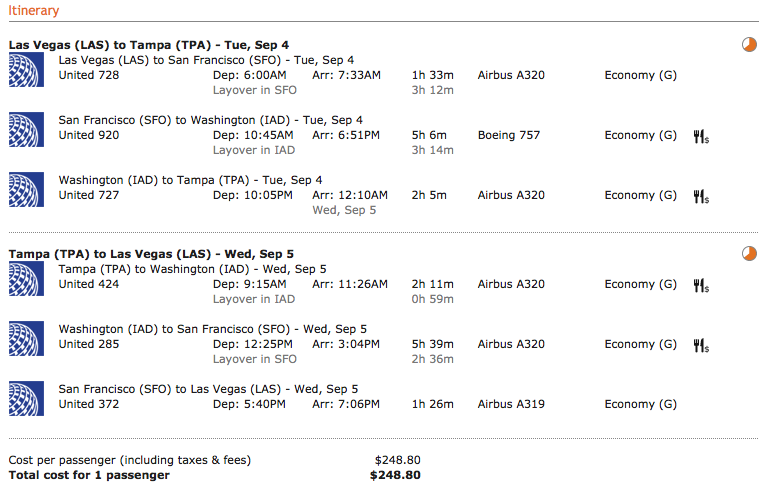Image resolution: width=774 pixels, height=491 pixels.
Task: Click the Wed, Sep 5 next-day arrival note
Action: tap(344, 210)
